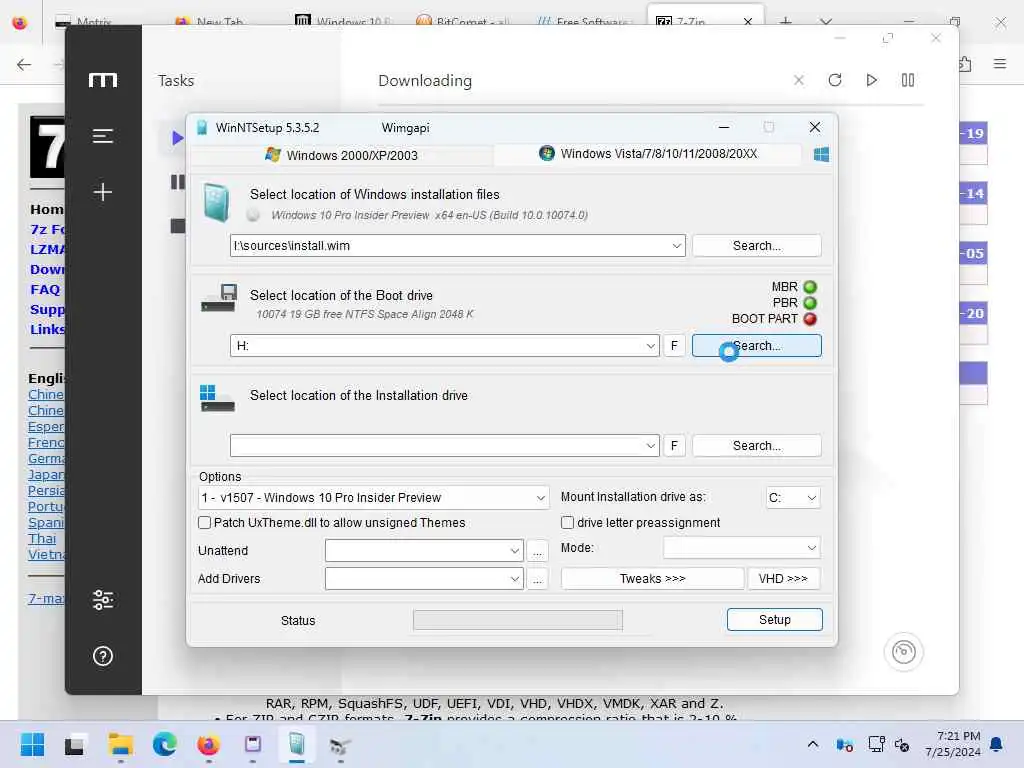Search for the Installation drive location

[x=756, y=445]
